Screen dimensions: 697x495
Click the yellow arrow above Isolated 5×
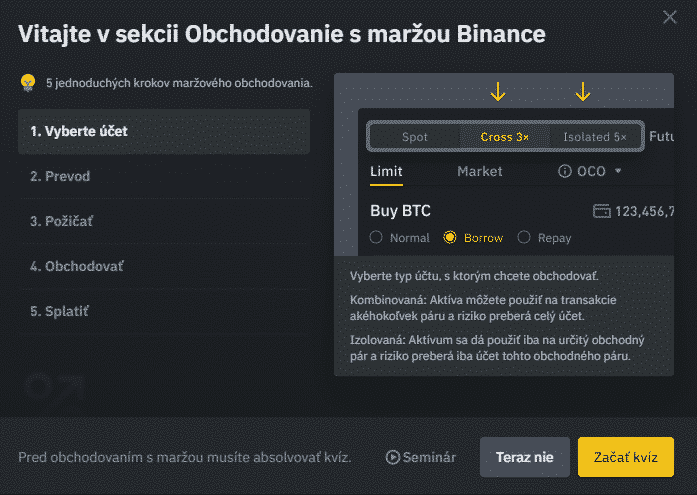pos(583,93)
